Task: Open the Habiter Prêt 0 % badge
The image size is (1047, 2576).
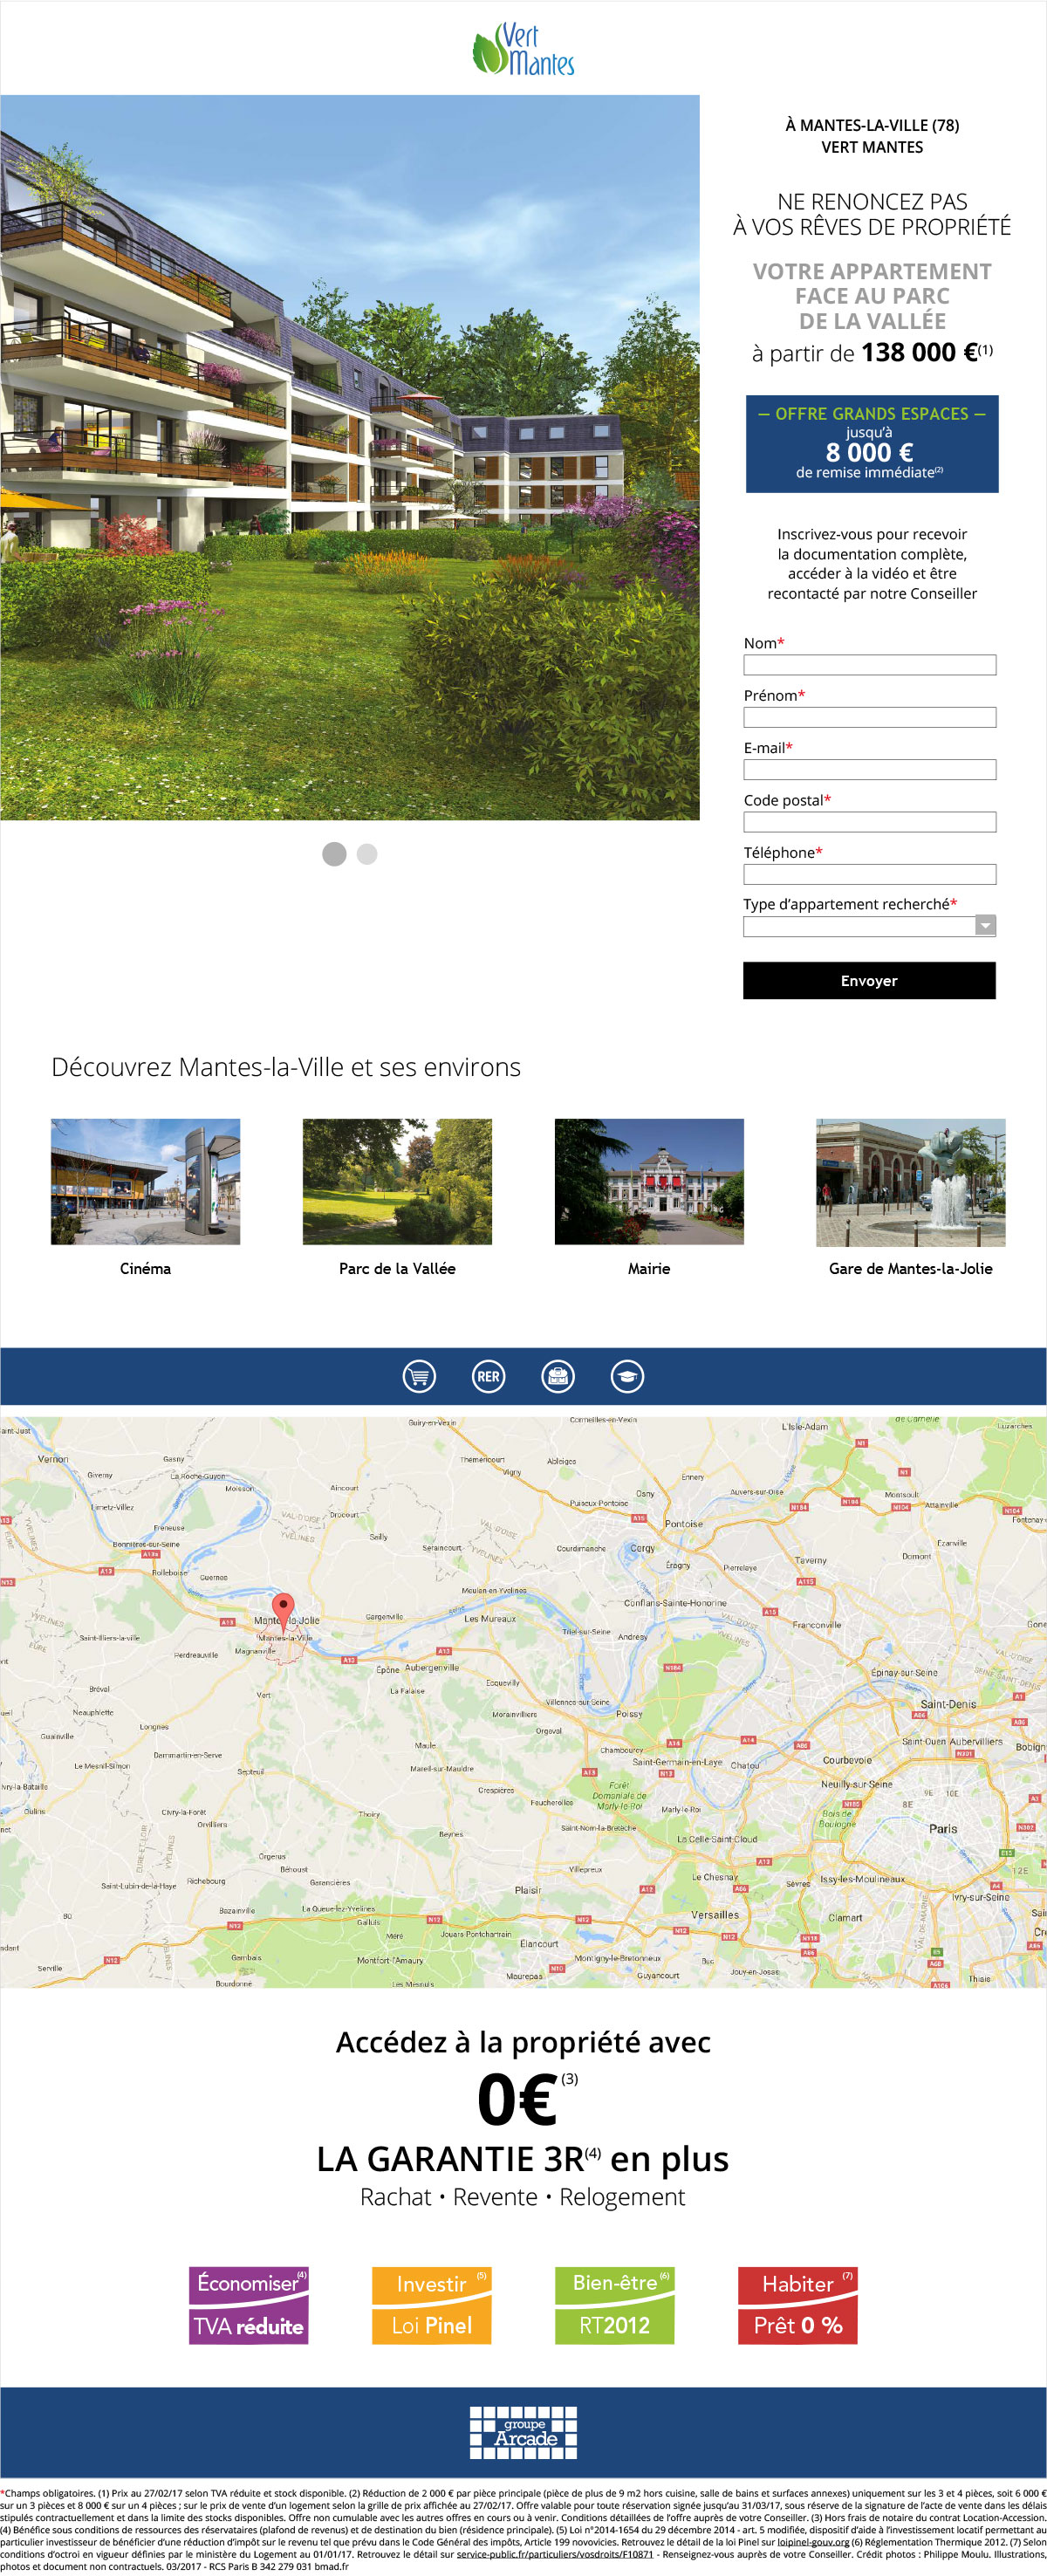Action: pos(797,2305)
